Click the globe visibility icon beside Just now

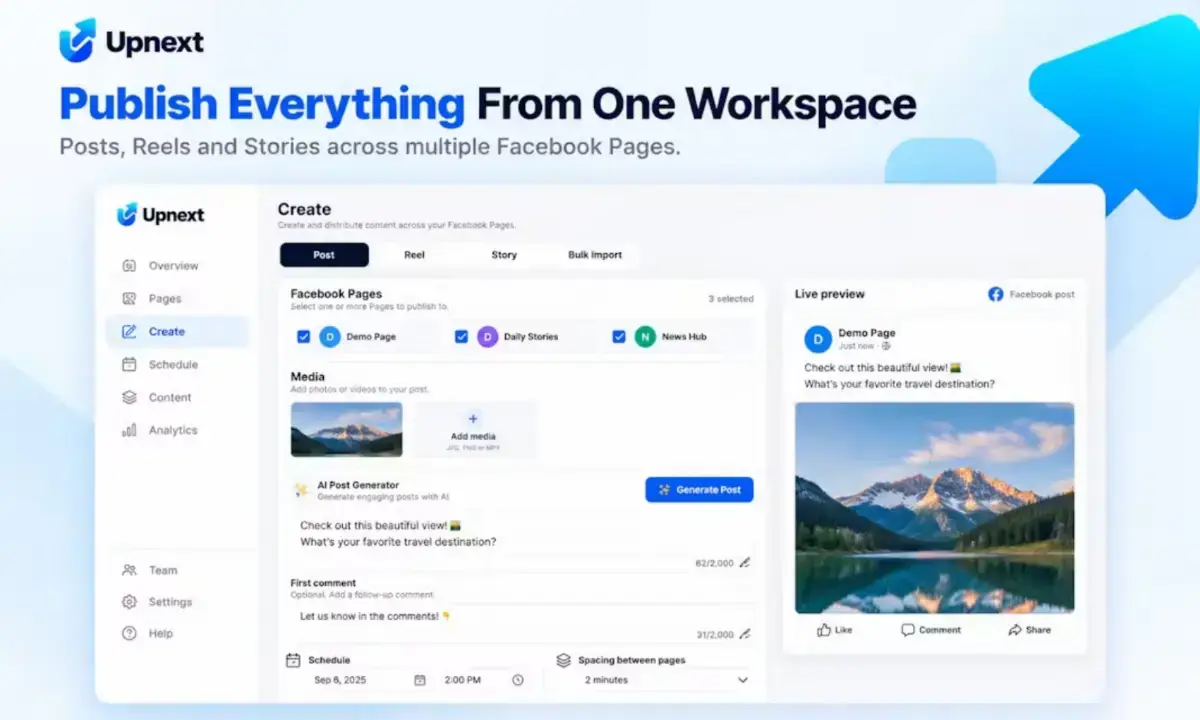(x=886, y=346)
